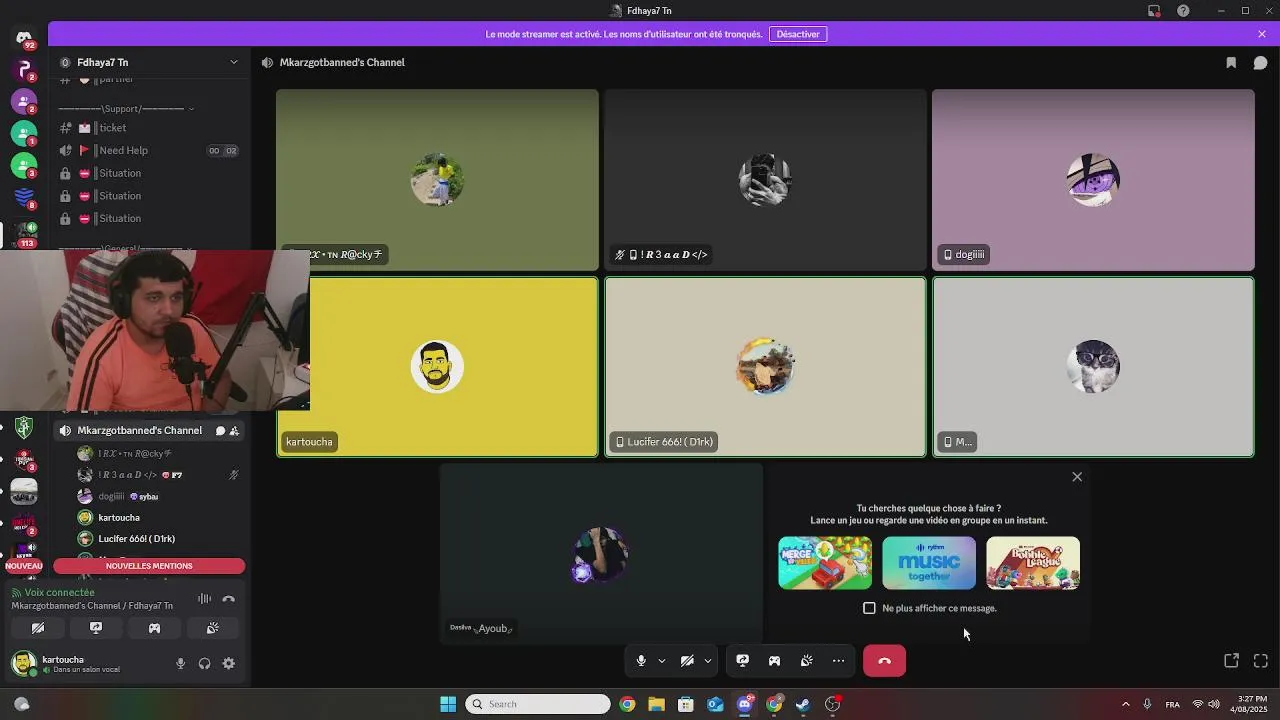The width and height of the screenshot is (1280, 720).
Task: Select kartoucha in voice member list
Action: pyautogui.click(x=160, y=518)
